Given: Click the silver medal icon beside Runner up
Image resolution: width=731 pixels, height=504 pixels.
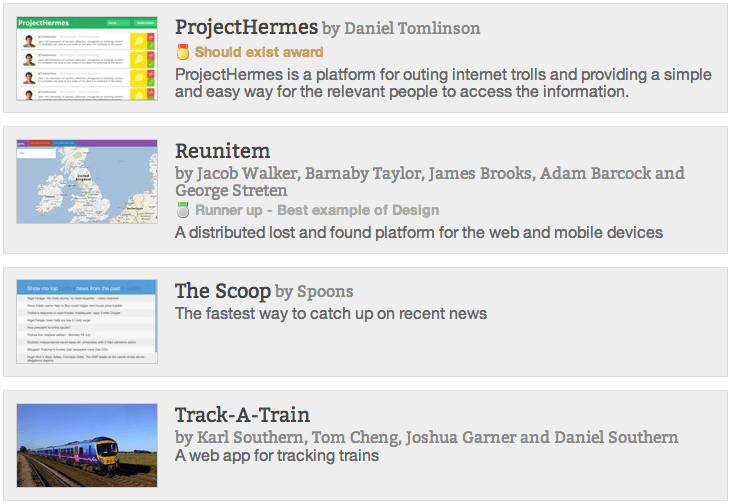Looking at the screenshot, I should pyautogui.click(x=183, y=210).
